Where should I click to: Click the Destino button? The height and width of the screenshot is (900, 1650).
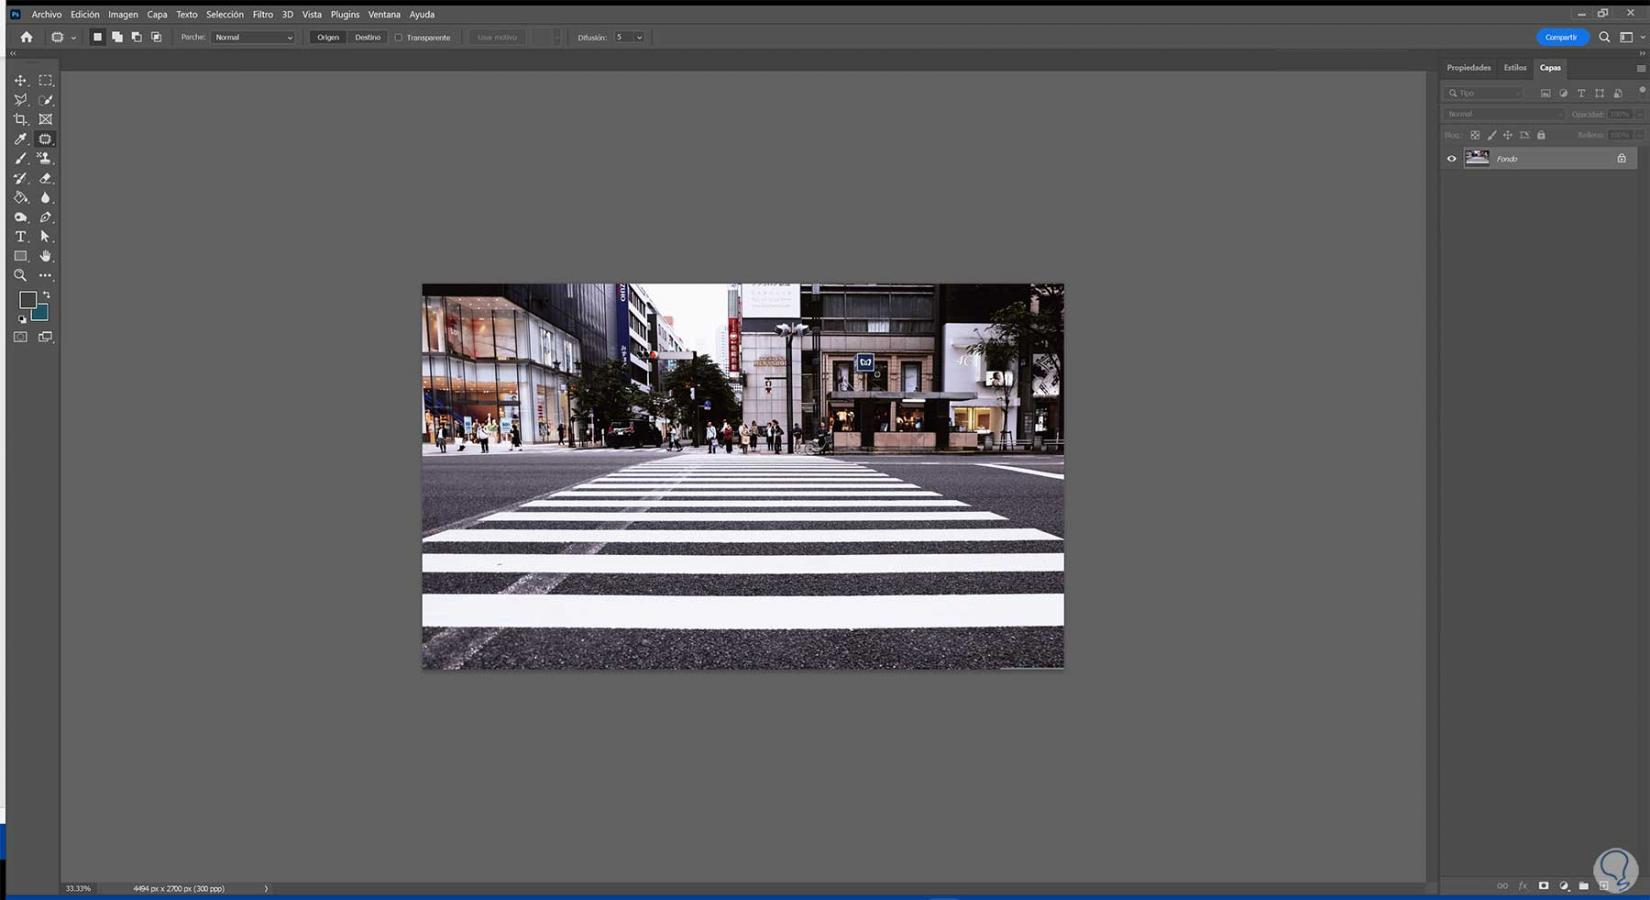click(367, 38)
